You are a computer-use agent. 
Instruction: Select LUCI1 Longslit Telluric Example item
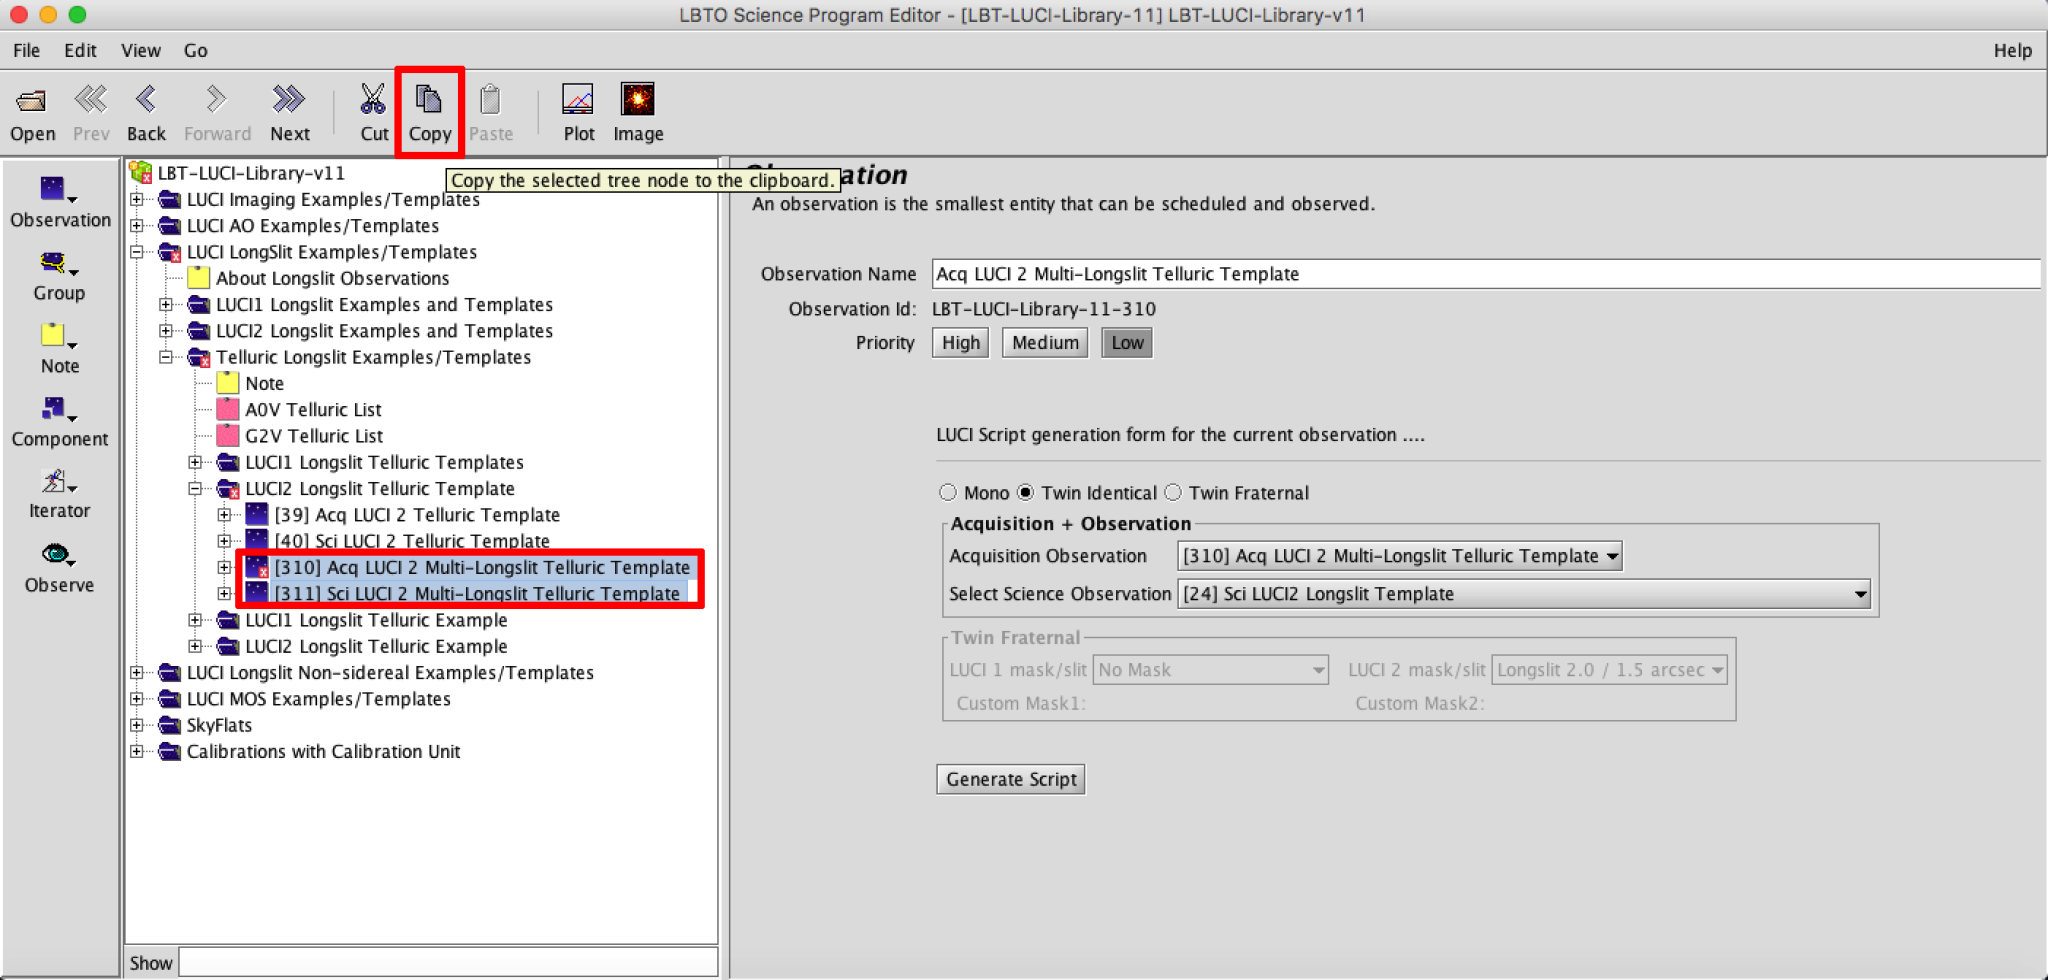click(x=376, y=620)
